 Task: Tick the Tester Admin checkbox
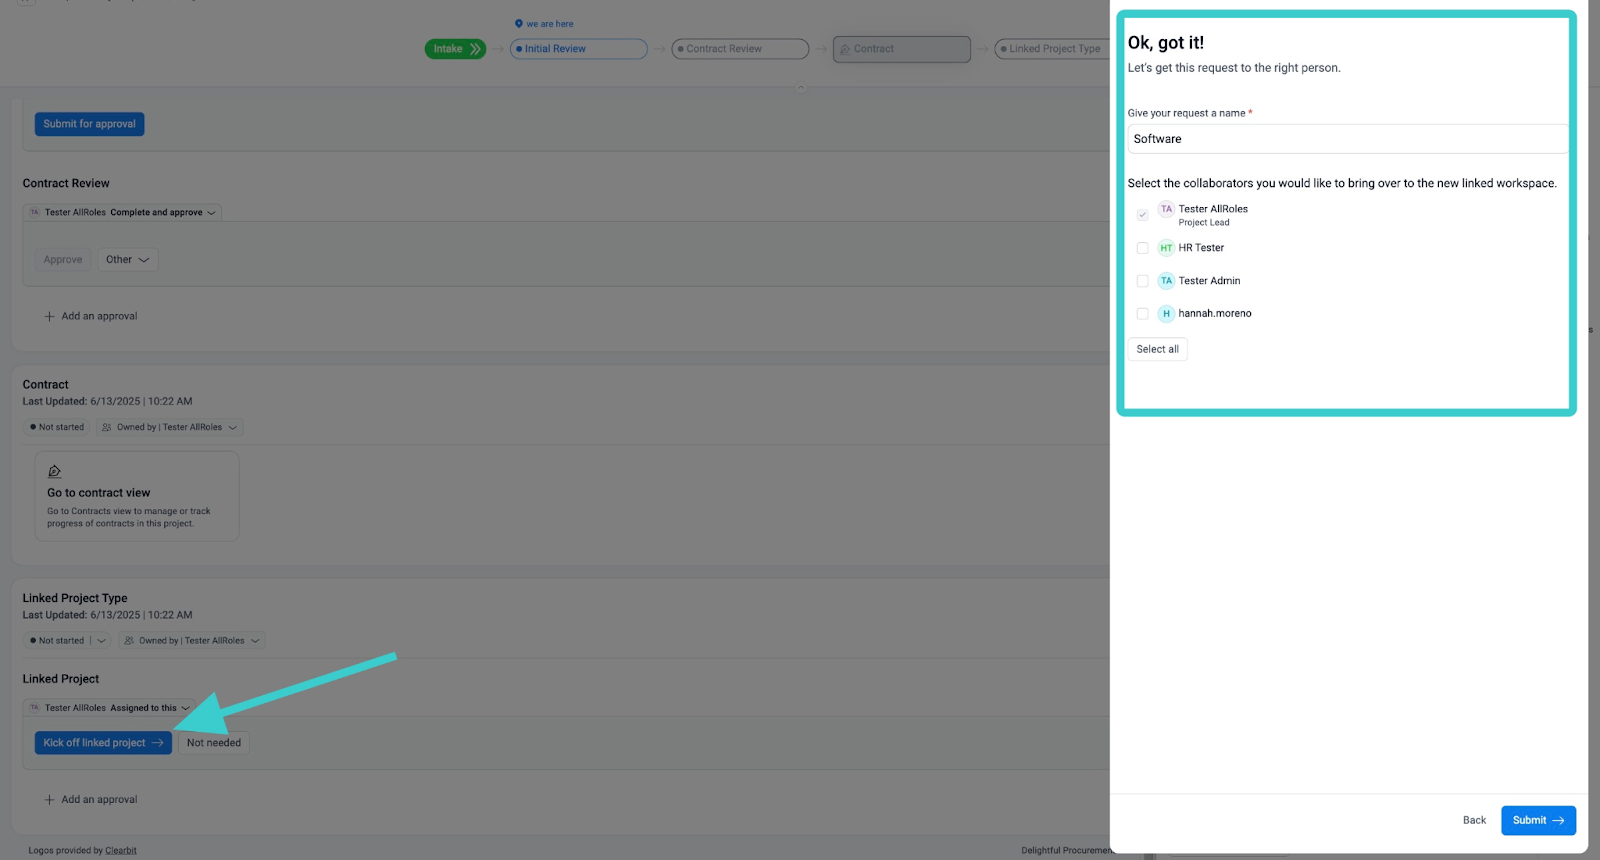point(1142,281)
